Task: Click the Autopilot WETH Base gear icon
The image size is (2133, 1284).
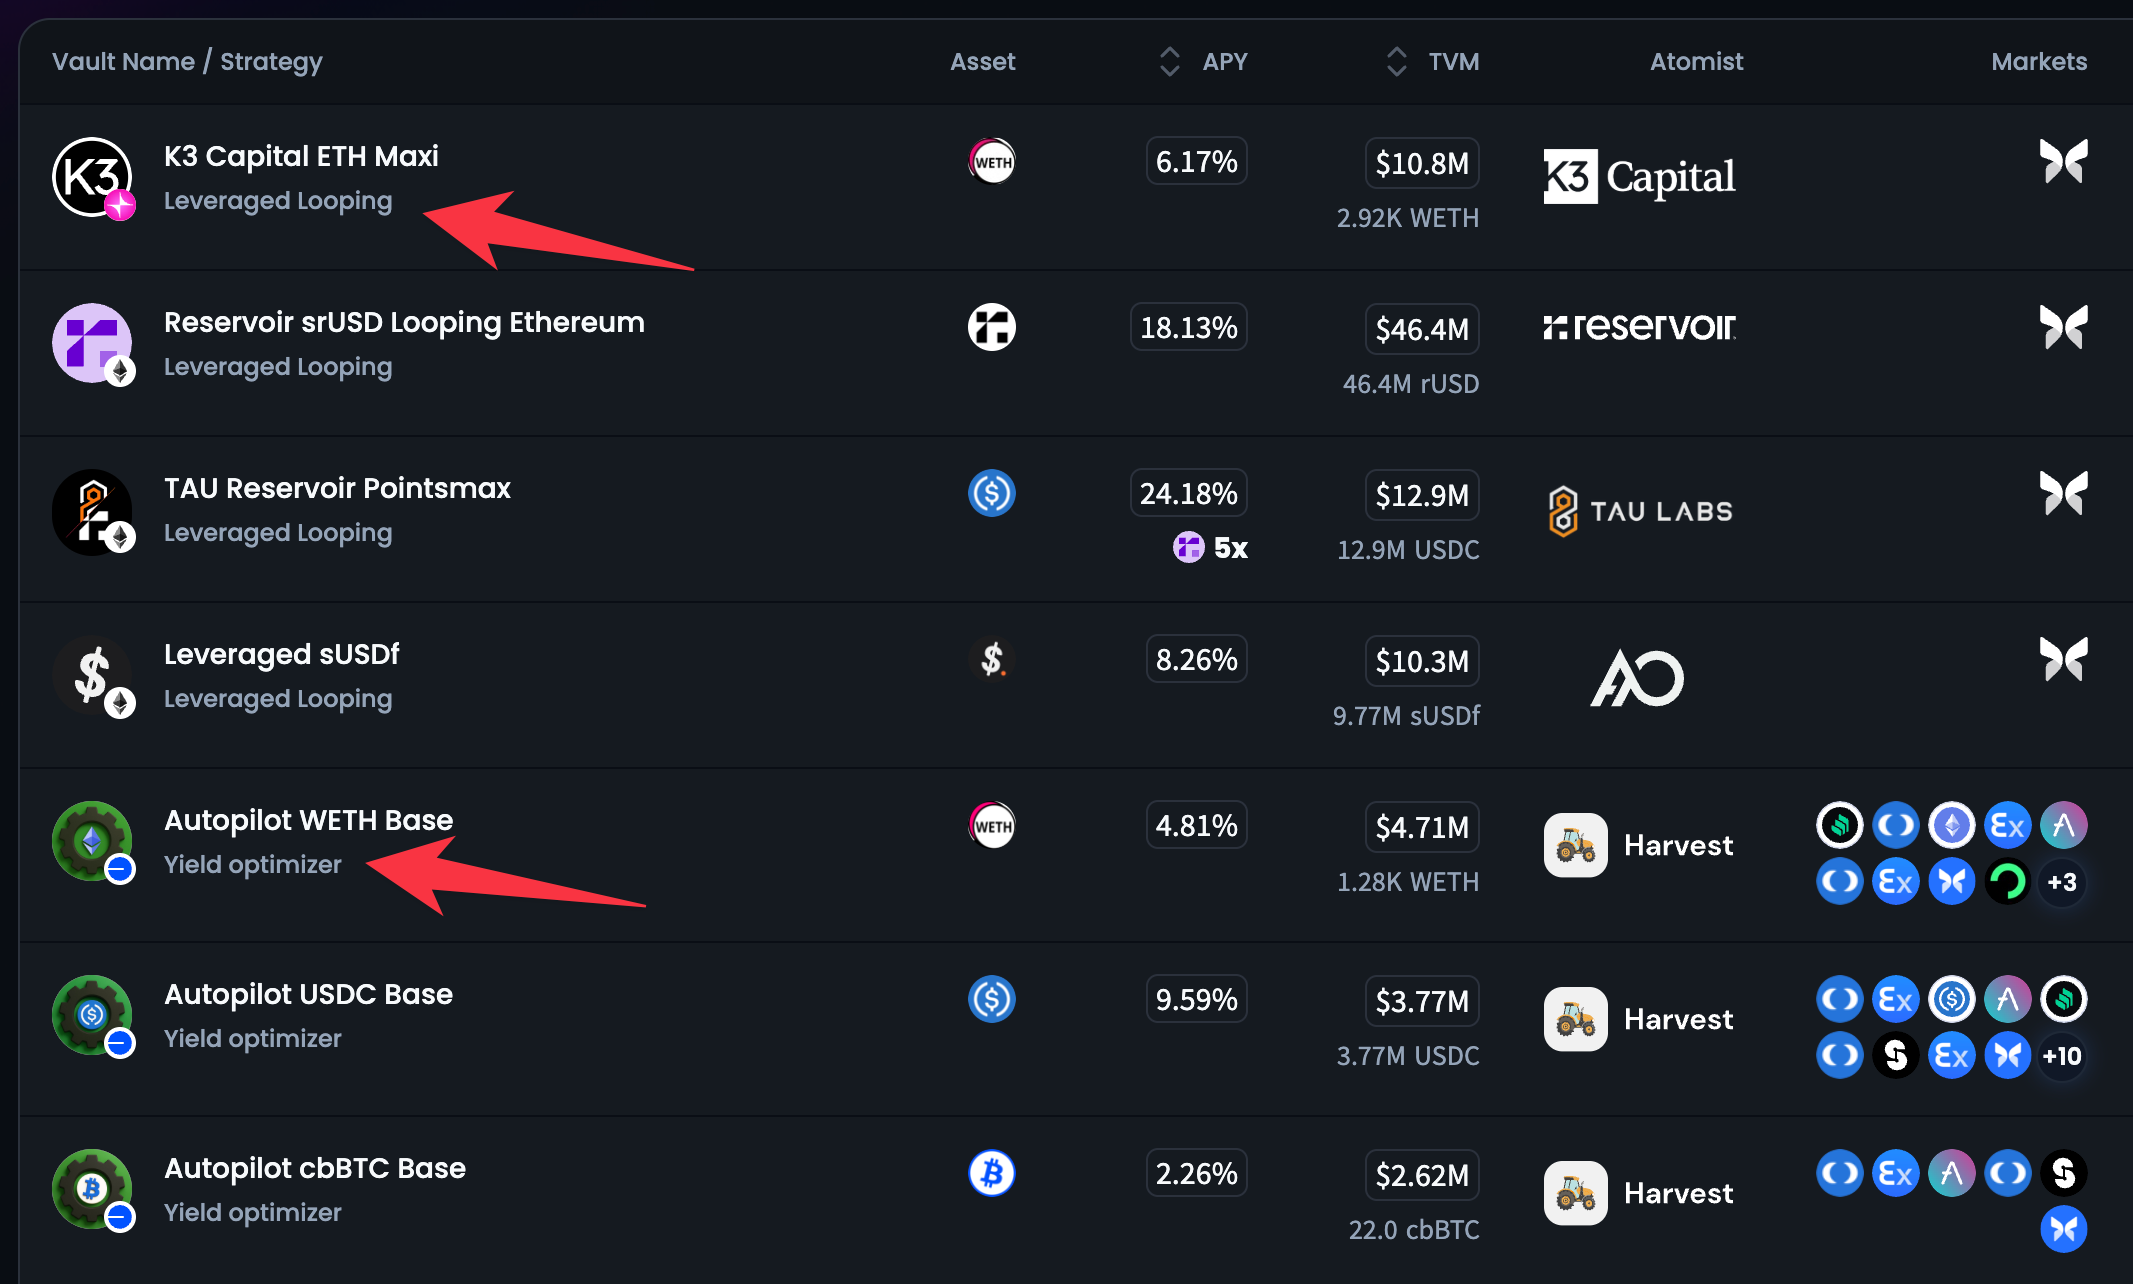Action: coord(92,841)
